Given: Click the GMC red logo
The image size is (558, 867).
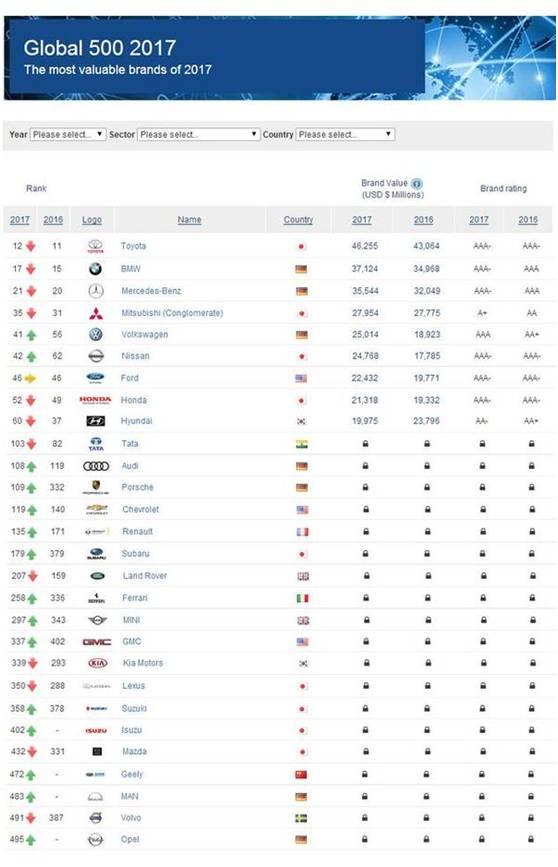Looking at the screenshot, I should (x=97, y=642).
